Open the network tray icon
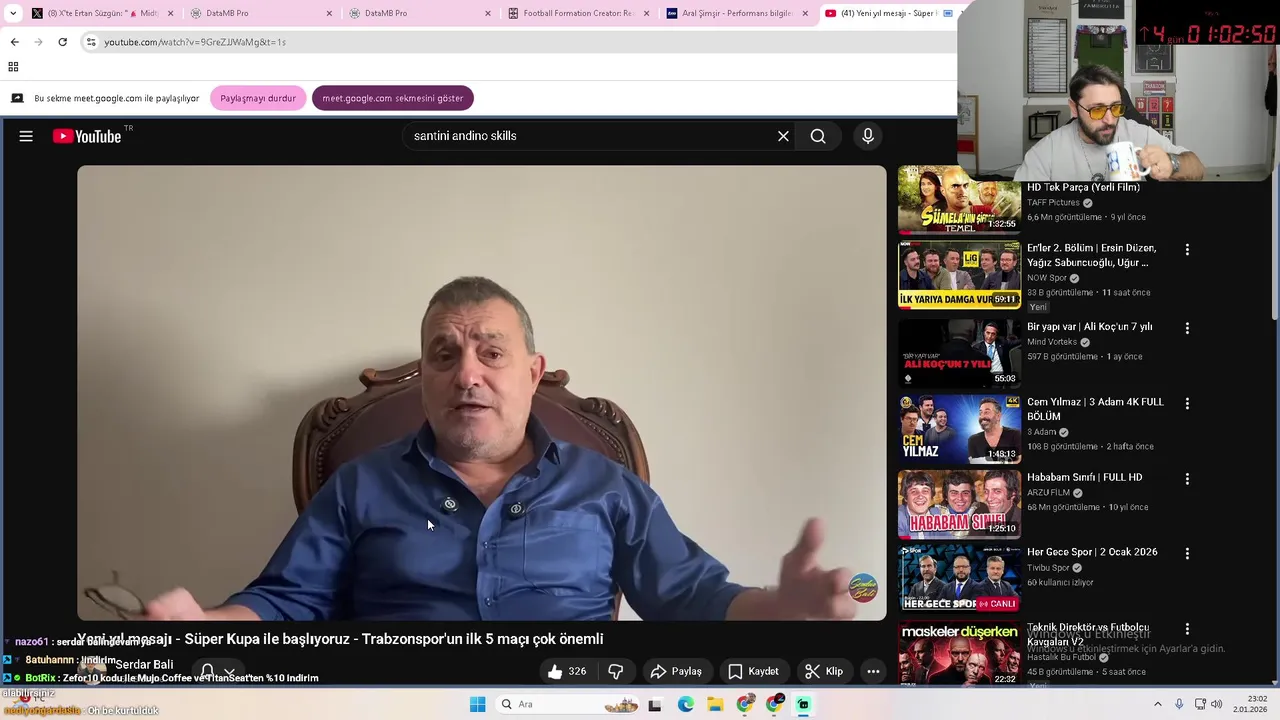 pyautogui.click(x=1200, y=704)
